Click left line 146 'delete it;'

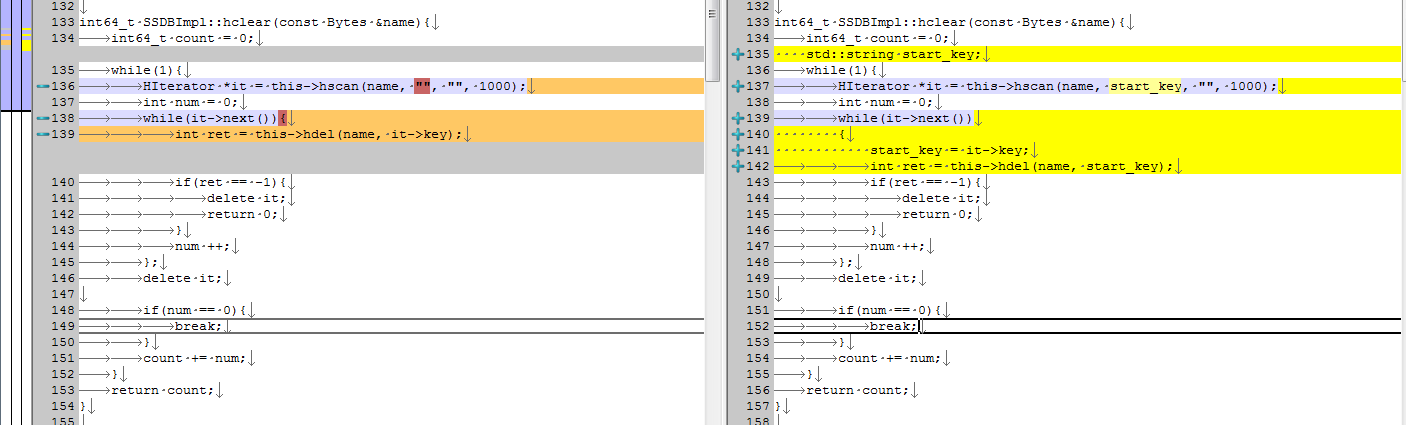183,278
